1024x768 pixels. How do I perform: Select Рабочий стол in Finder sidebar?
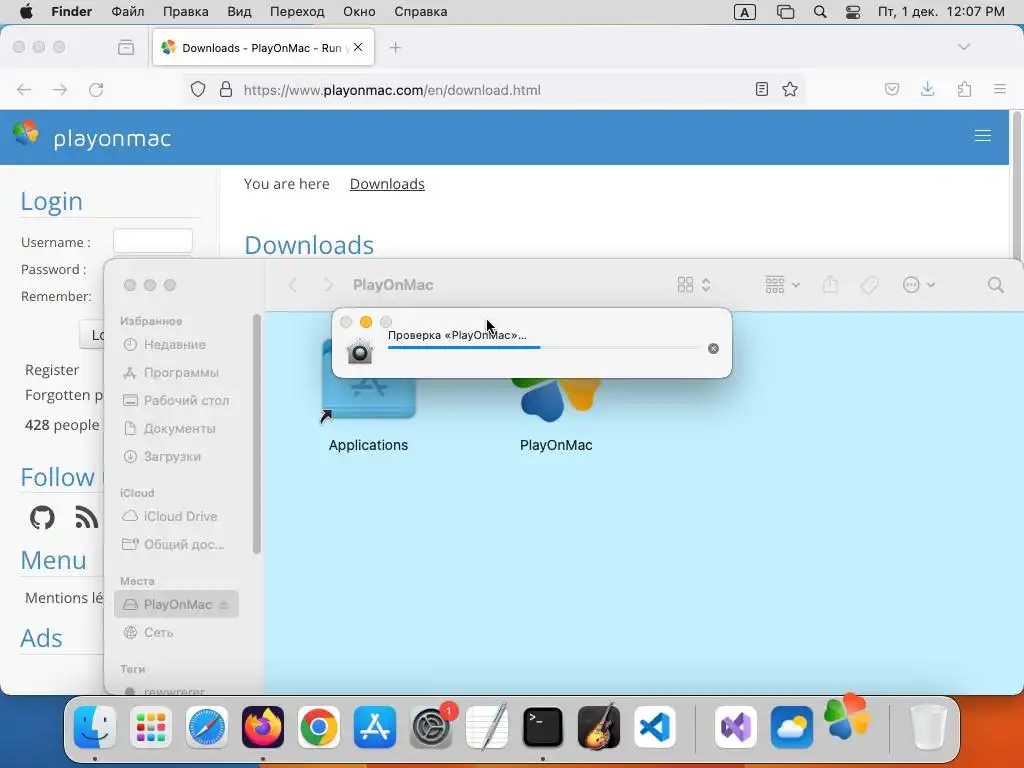point(176,400)
